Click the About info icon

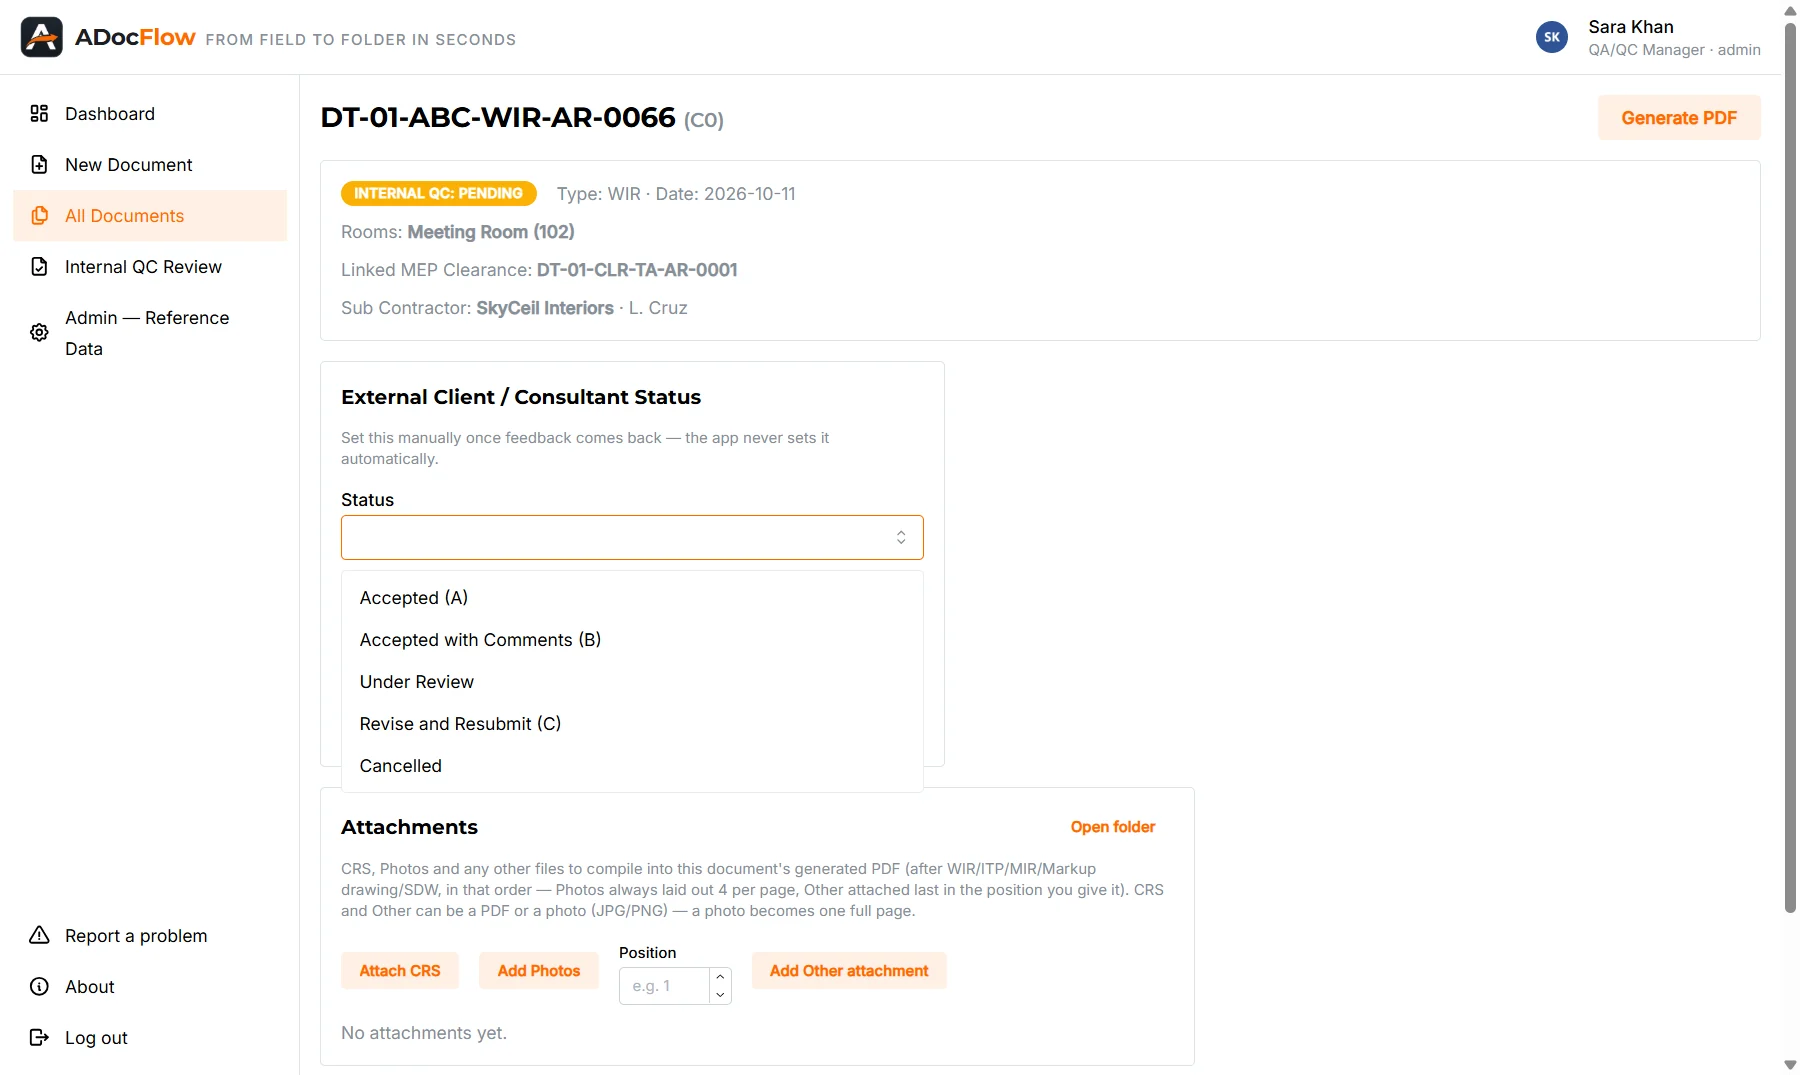(x=39, y=986)
